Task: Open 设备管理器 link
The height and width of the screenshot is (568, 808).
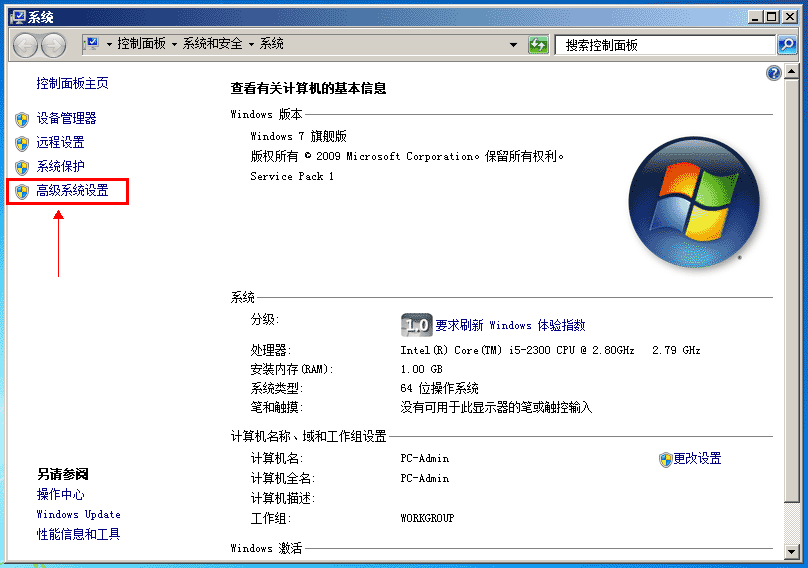Action: point(66,119)
